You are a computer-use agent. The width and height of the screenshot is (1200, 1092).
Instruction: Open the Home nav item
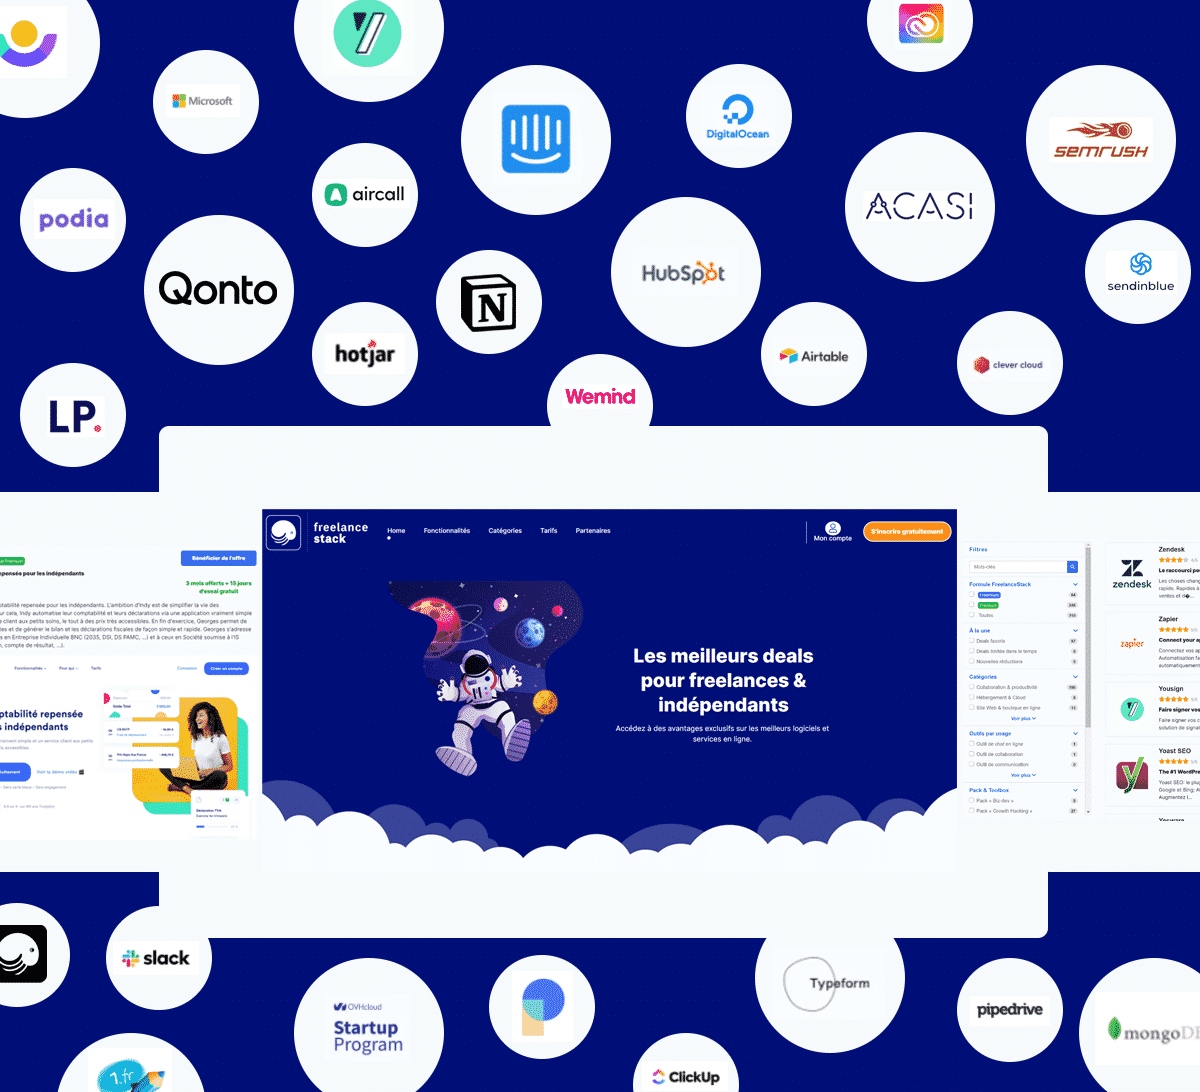396,531
